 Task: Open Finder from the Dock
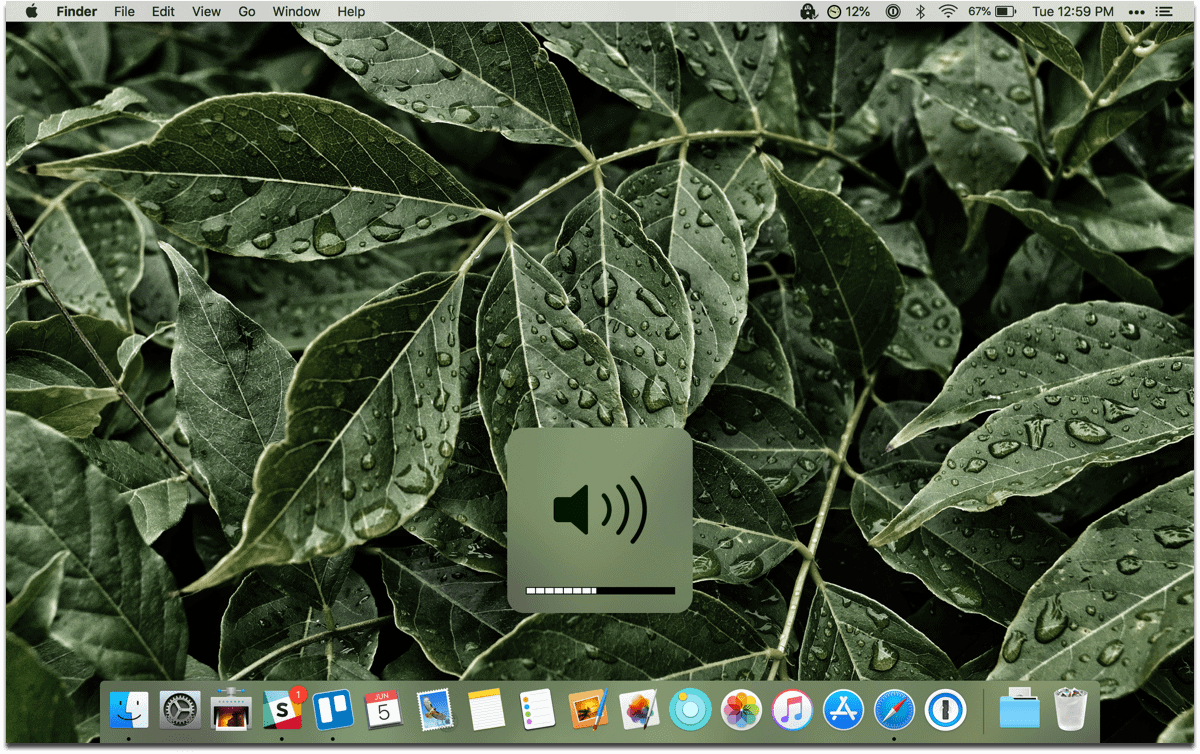click(129, 710)
